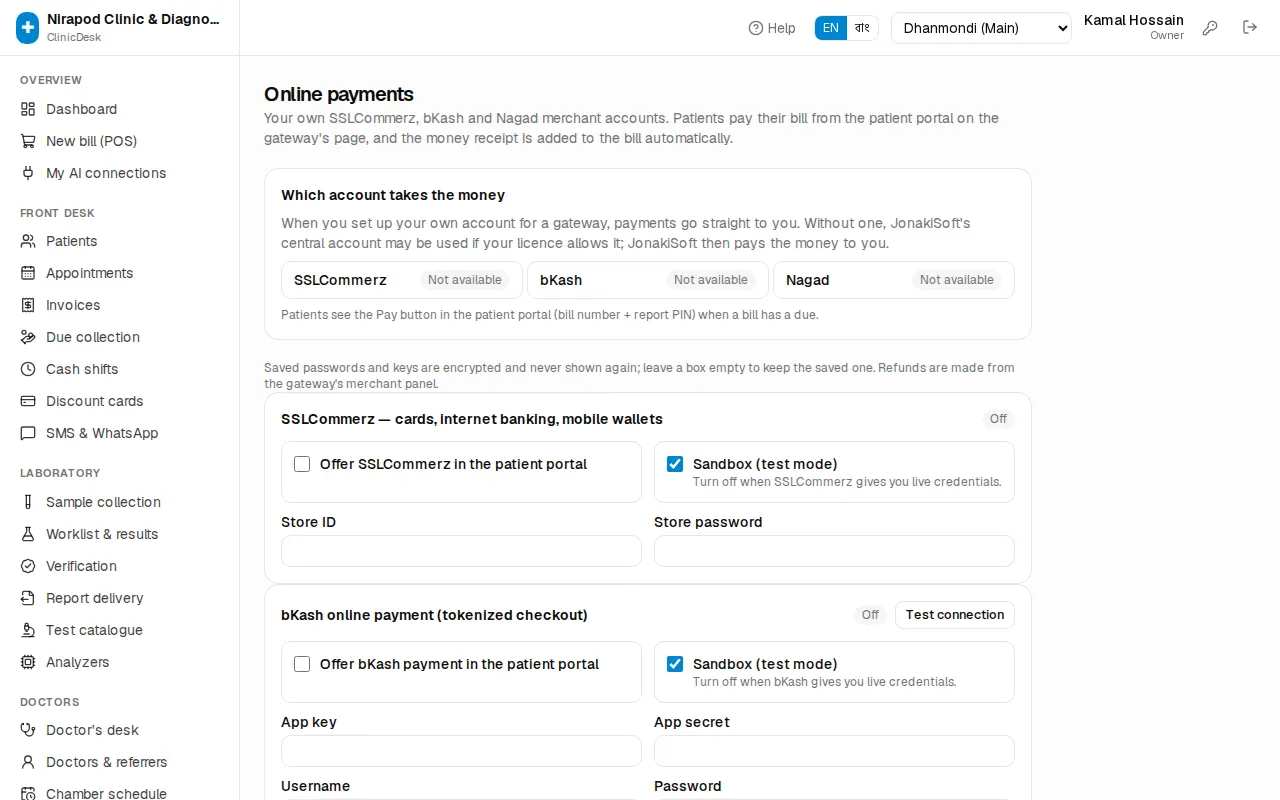Click the Kamal Hossain user name
Viewport: 1280px width, 800px height.
1134,20
